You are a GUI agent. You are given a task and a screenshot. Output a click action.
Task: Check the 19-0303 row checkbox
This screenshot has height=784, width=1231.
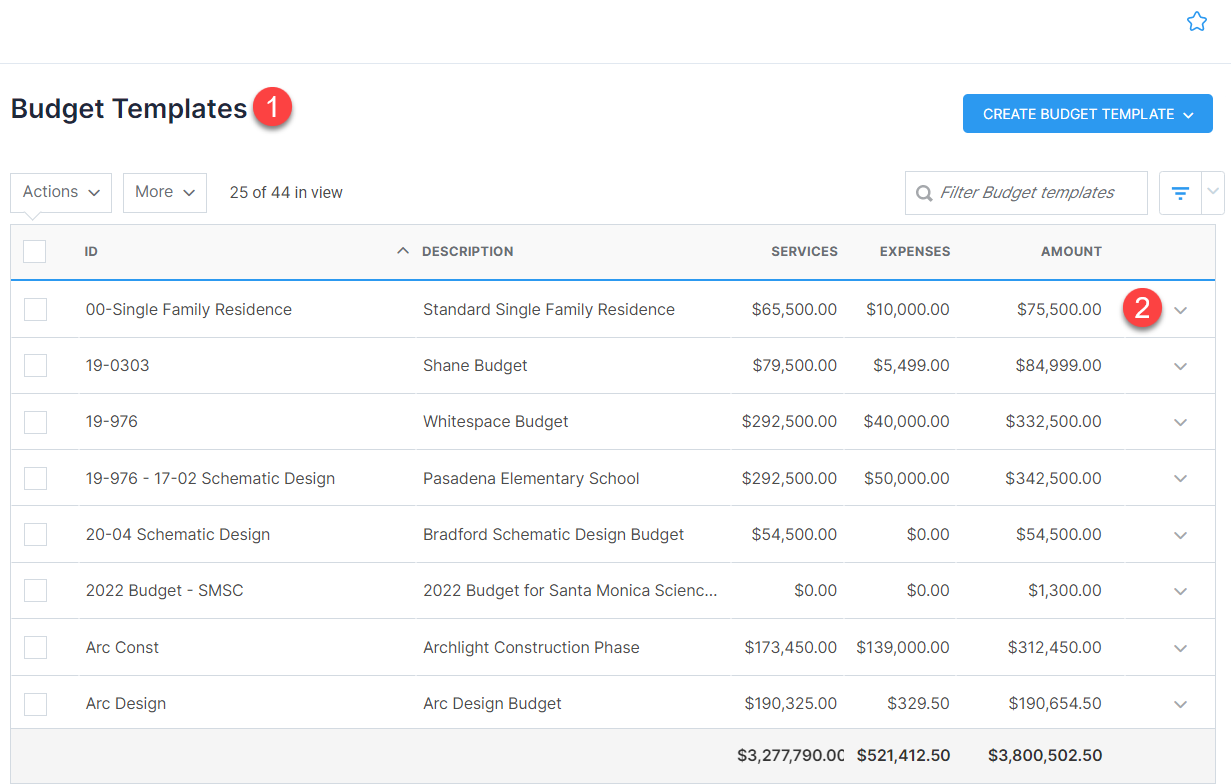coord(35,365)
